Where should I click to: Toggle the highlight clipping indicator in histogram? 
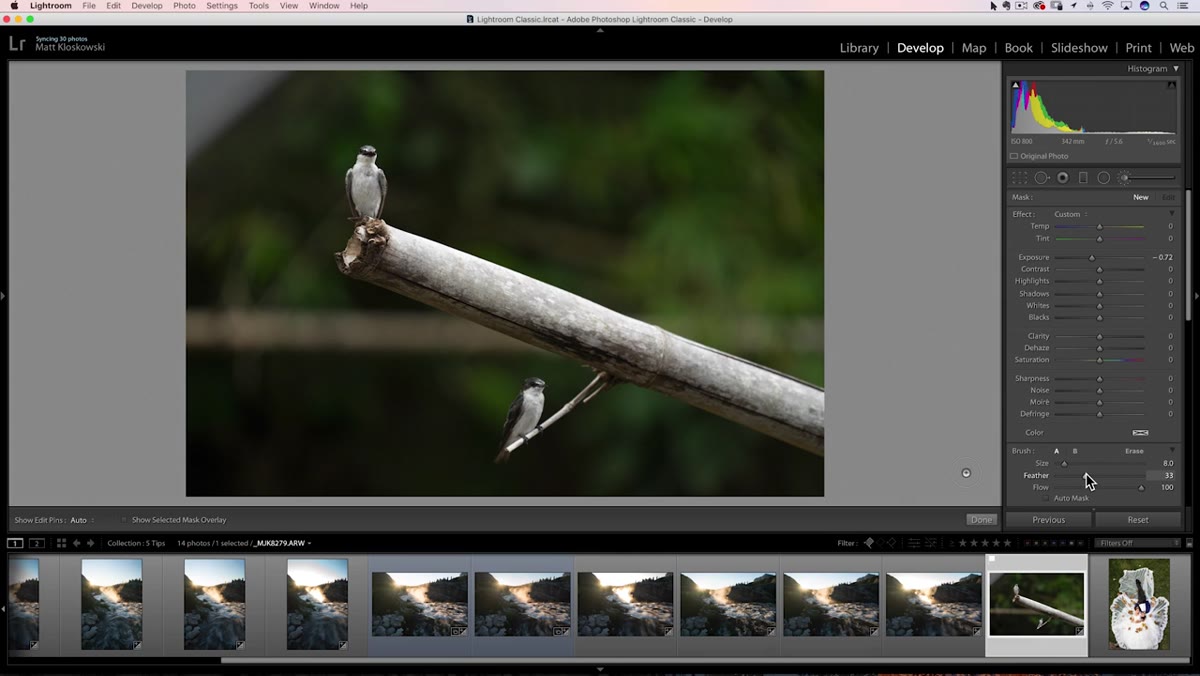point(1172,85)
